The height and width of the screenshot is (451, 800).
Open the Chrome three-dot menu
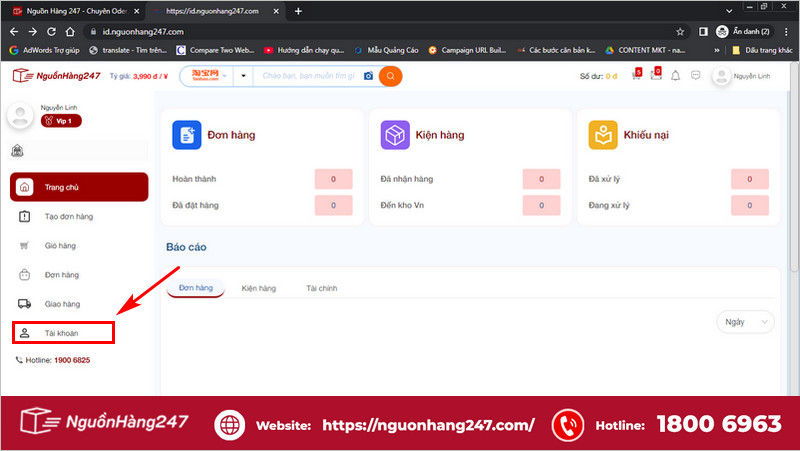click(x=786, y=32)
